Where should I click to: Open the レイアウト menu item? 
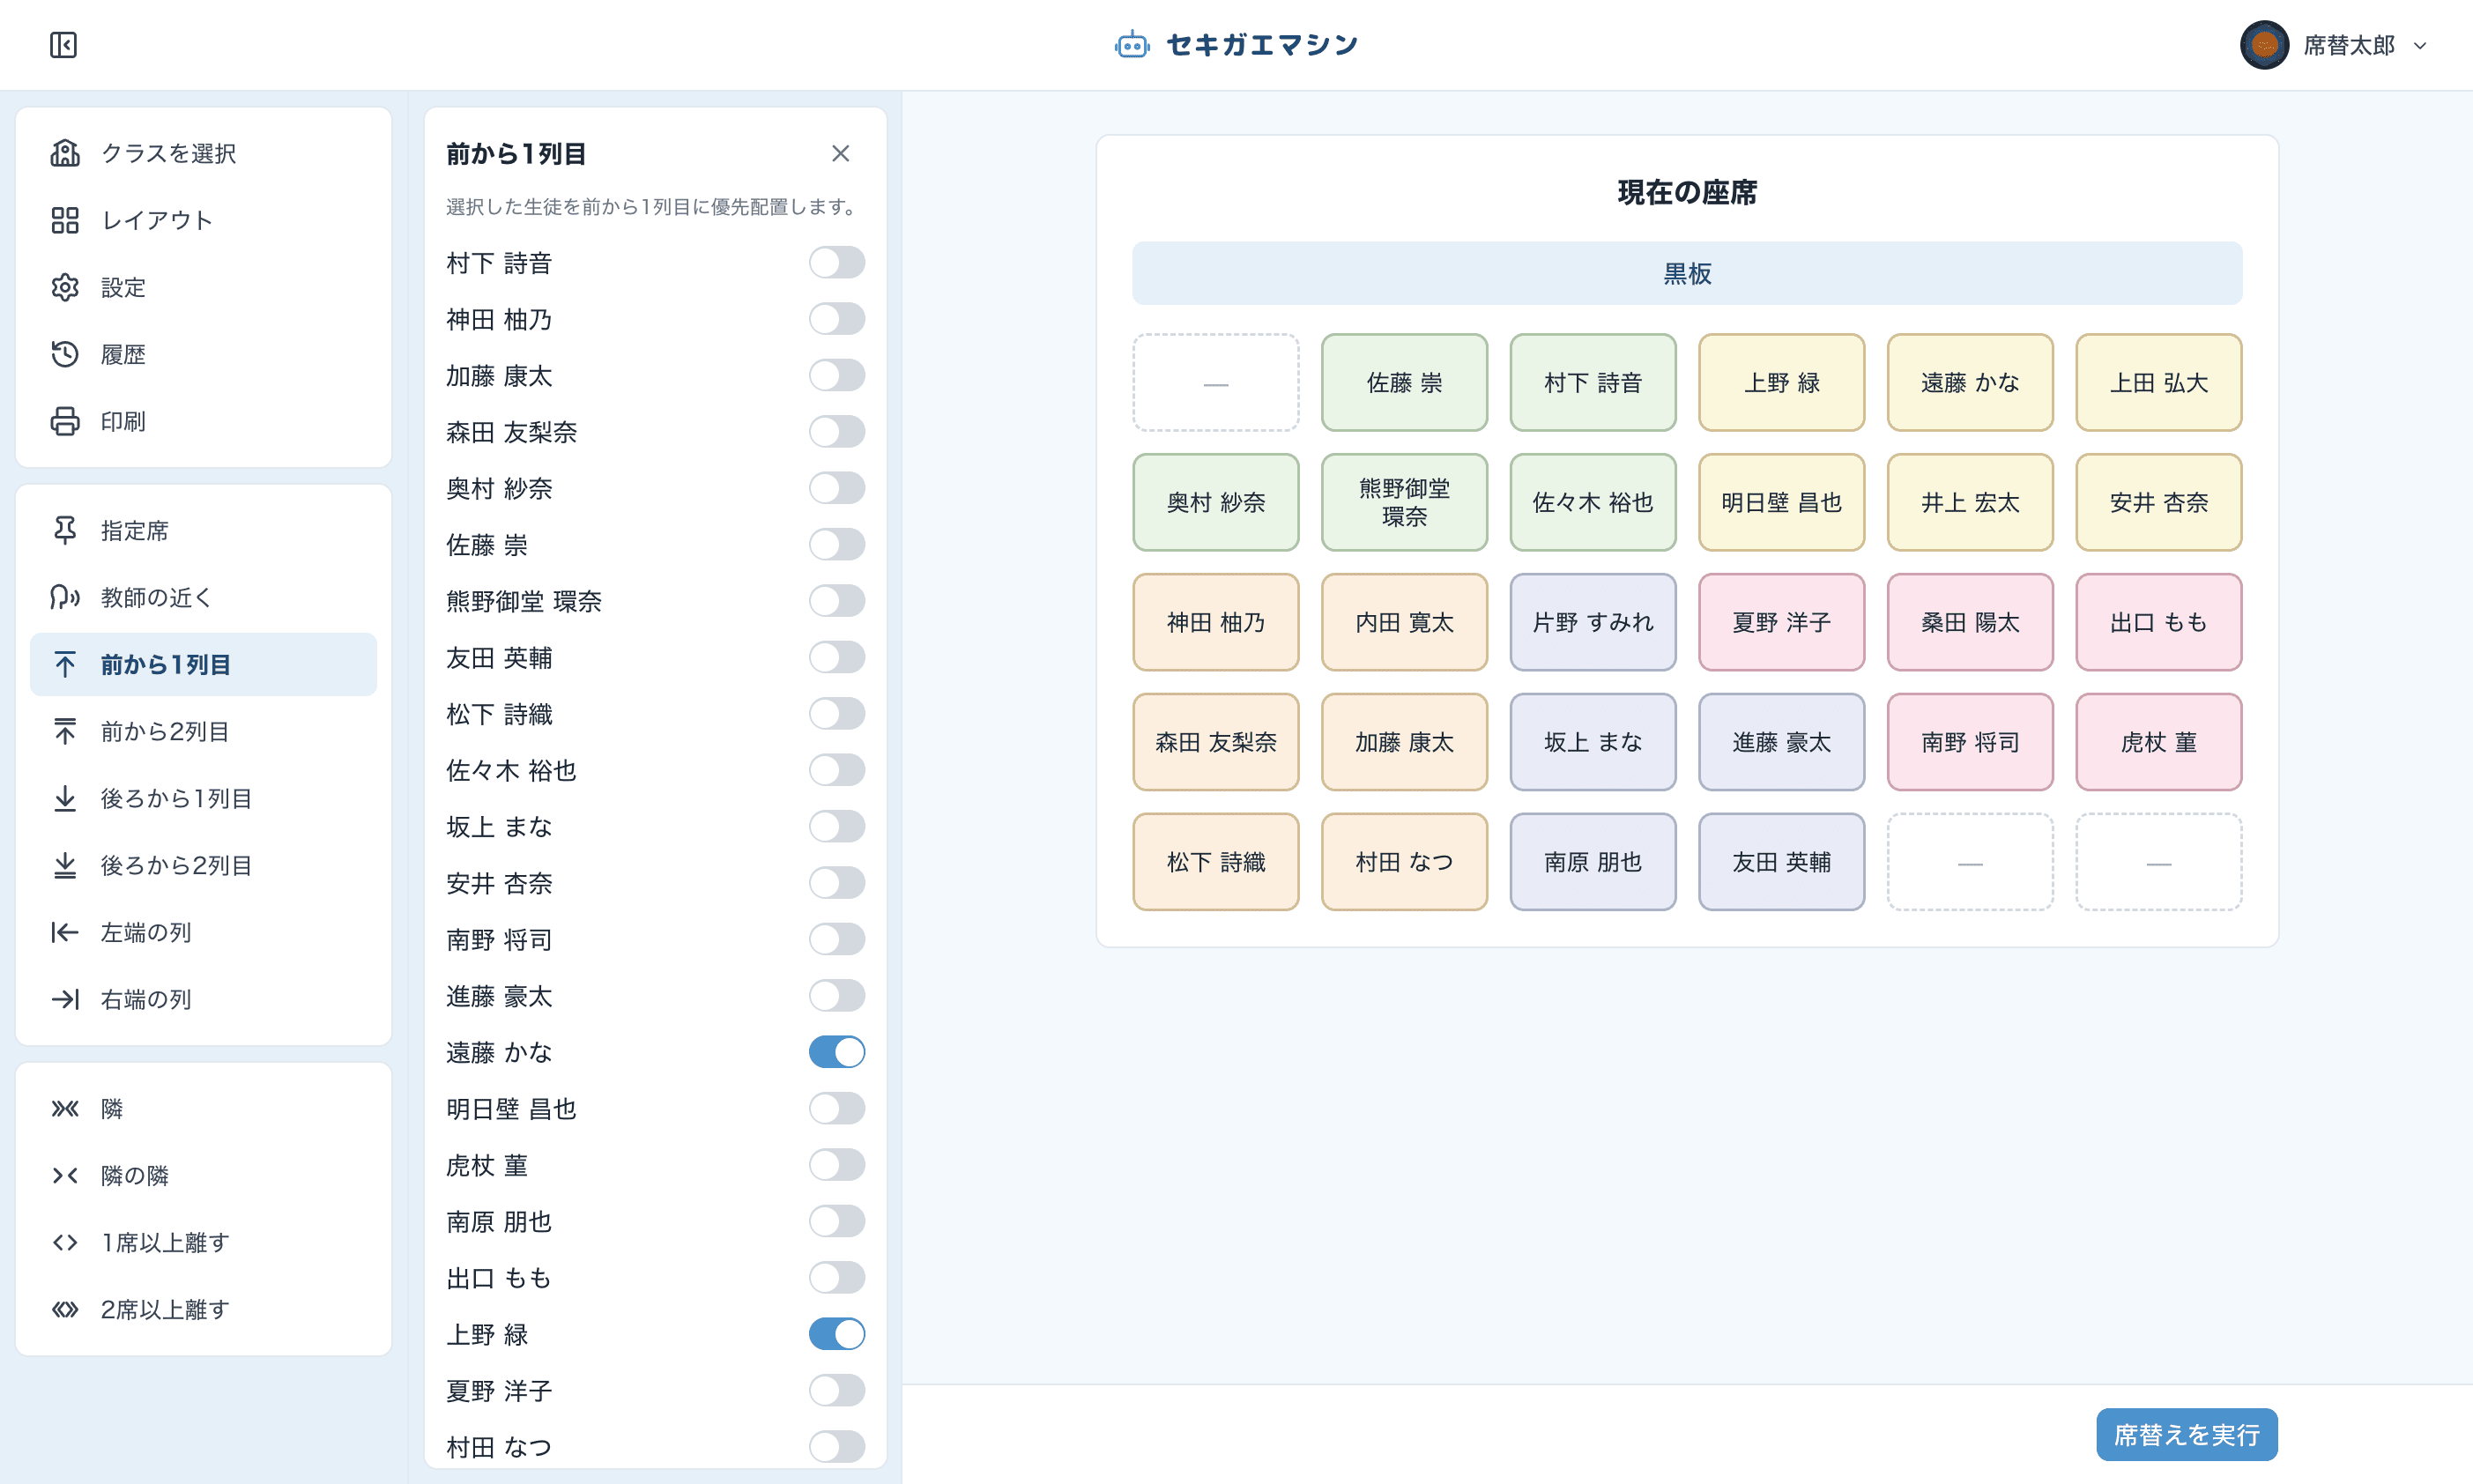tap(203, 220)
